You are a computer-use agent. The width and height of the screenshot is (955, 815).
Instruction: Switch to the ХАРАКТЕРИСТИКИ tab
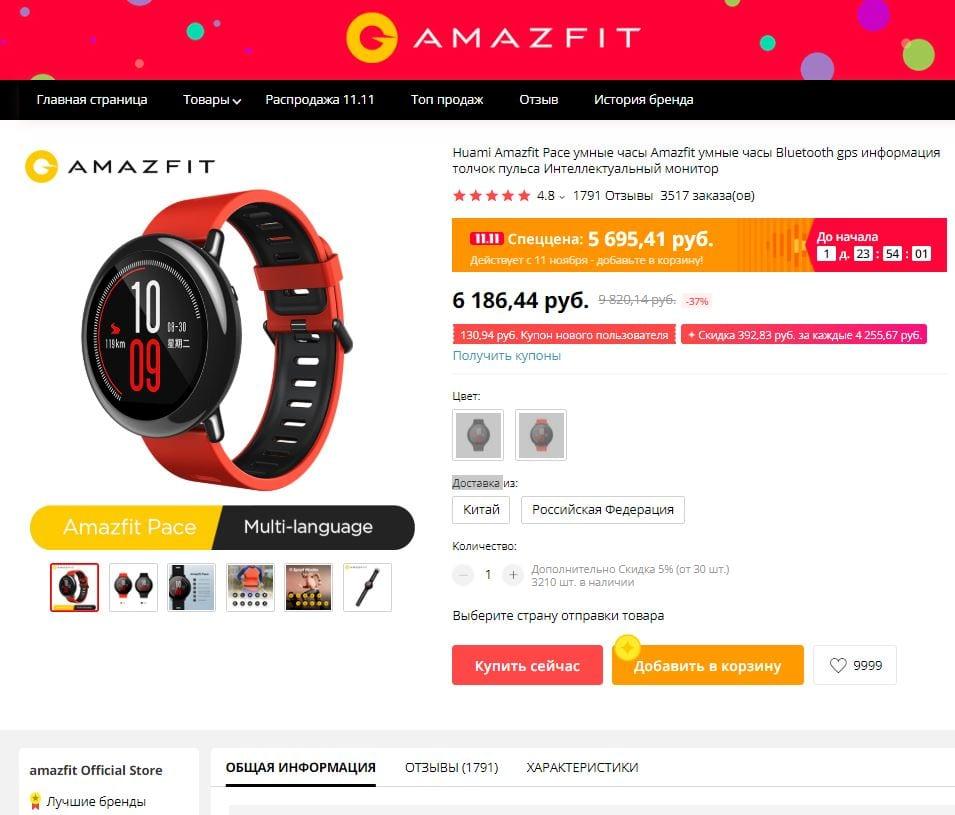[582, 767]
